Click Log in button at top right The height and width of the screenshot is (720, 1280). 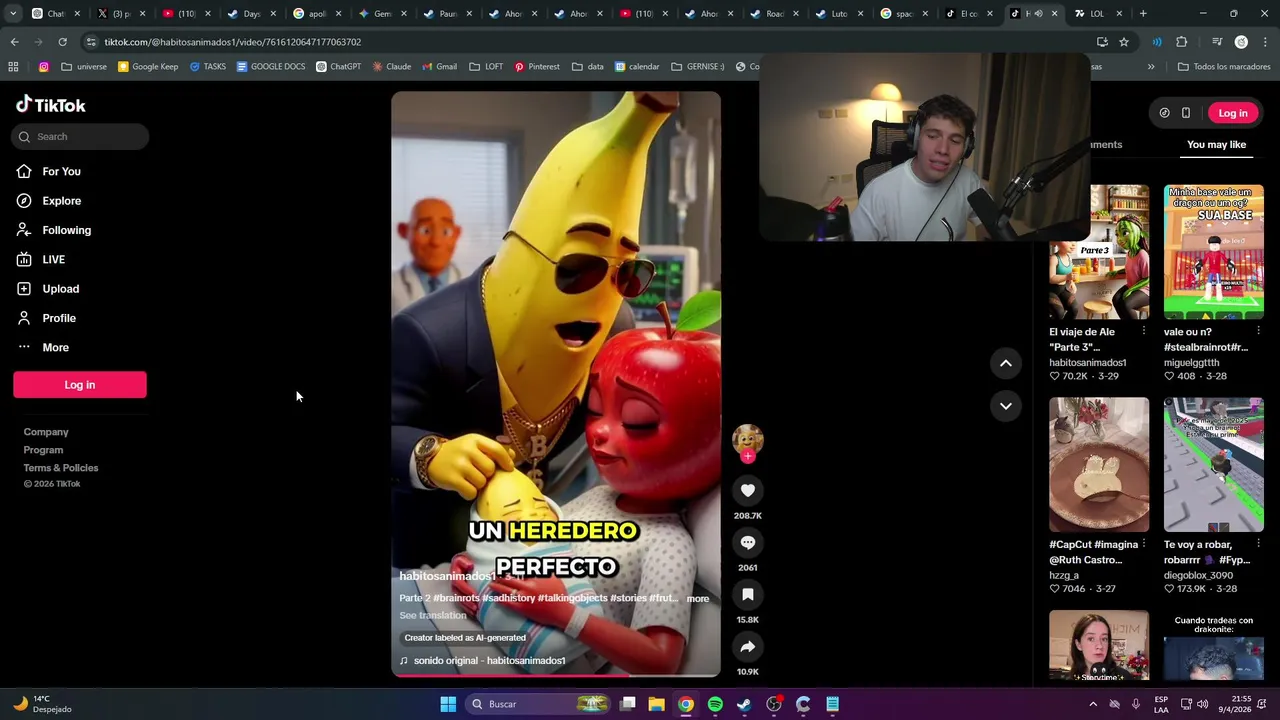pos(1232,113)
